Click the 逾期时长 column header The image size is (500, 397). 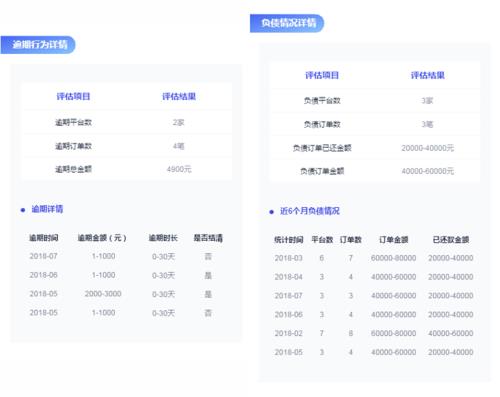point(163,238)
